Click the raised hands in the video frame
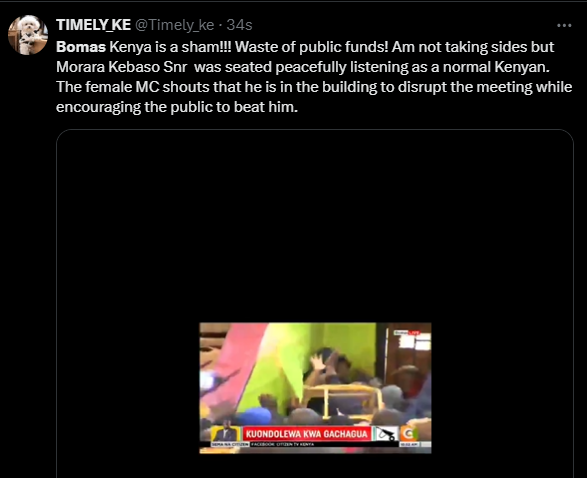Viewport: 587px width, 478px height. pos(321,362)
